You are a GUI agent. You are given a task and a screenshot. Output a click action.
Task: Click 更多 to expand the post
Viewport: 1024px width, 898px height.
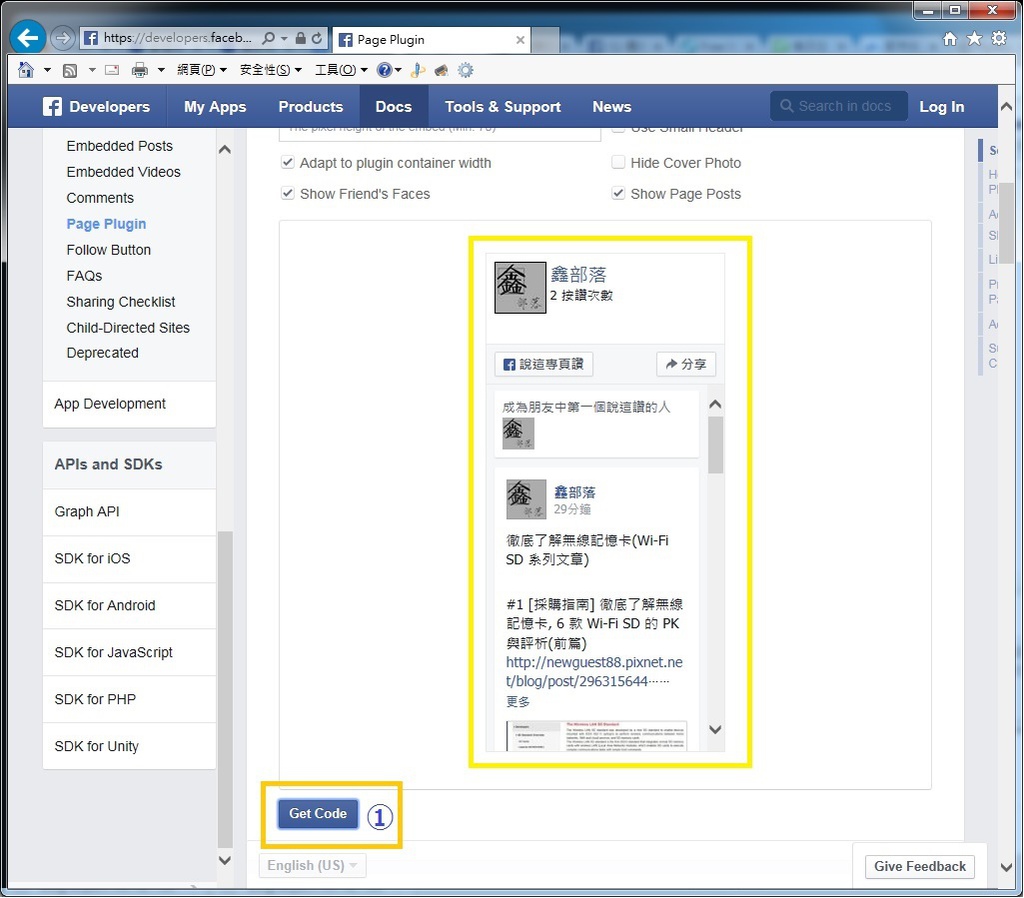518,701
